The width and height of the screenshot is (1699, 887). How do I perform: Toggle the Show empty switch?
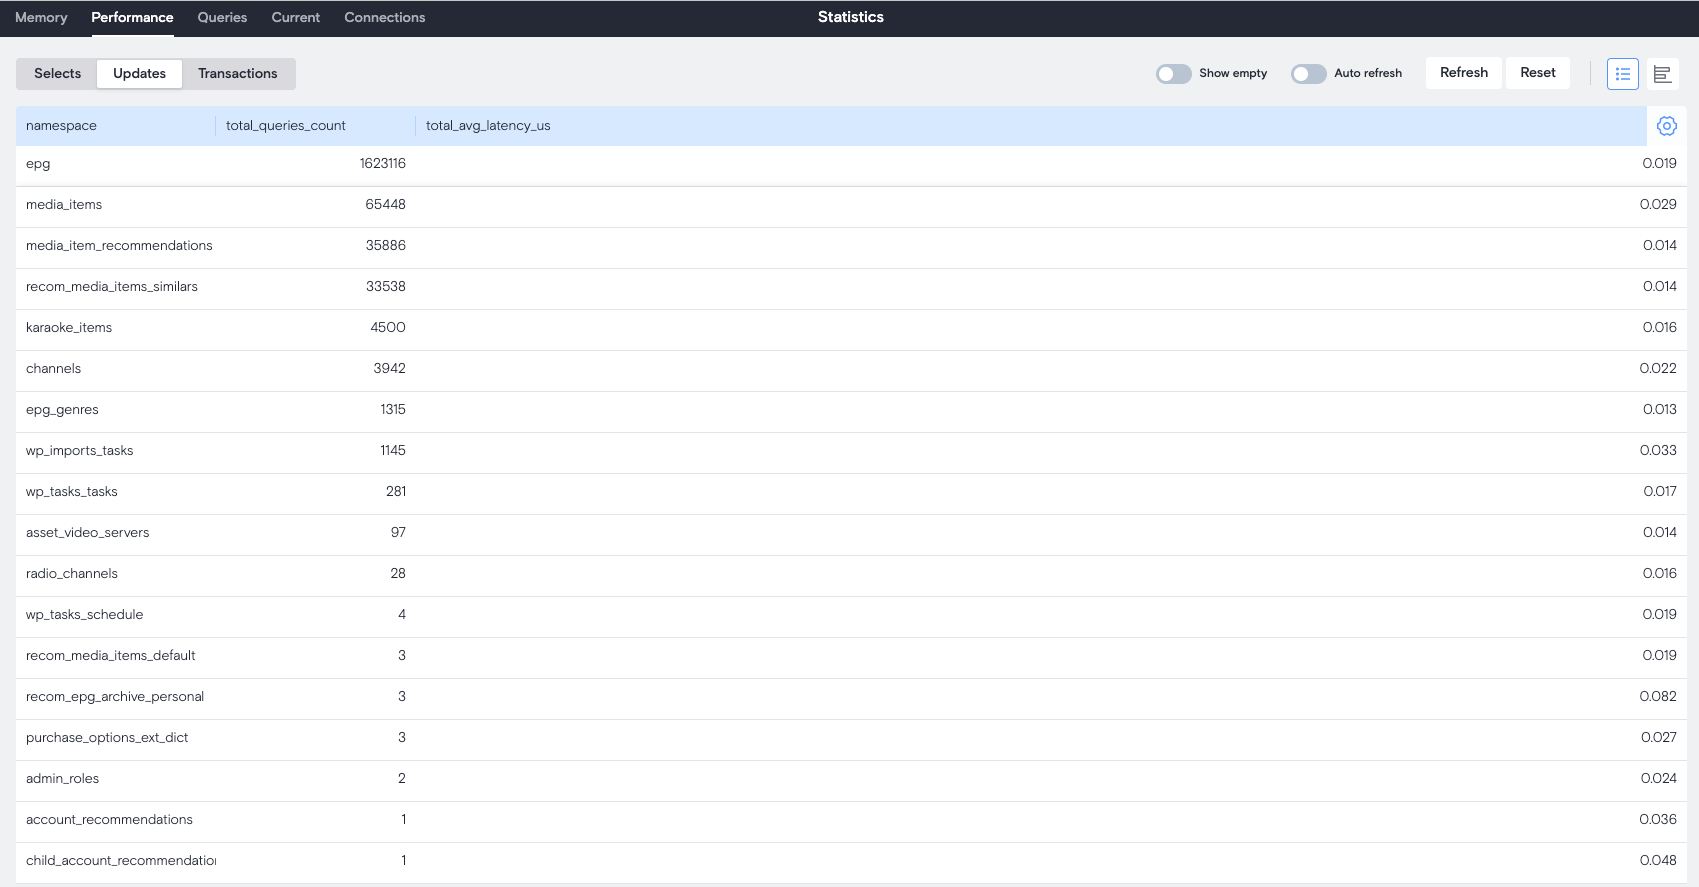coord(1173,74)
